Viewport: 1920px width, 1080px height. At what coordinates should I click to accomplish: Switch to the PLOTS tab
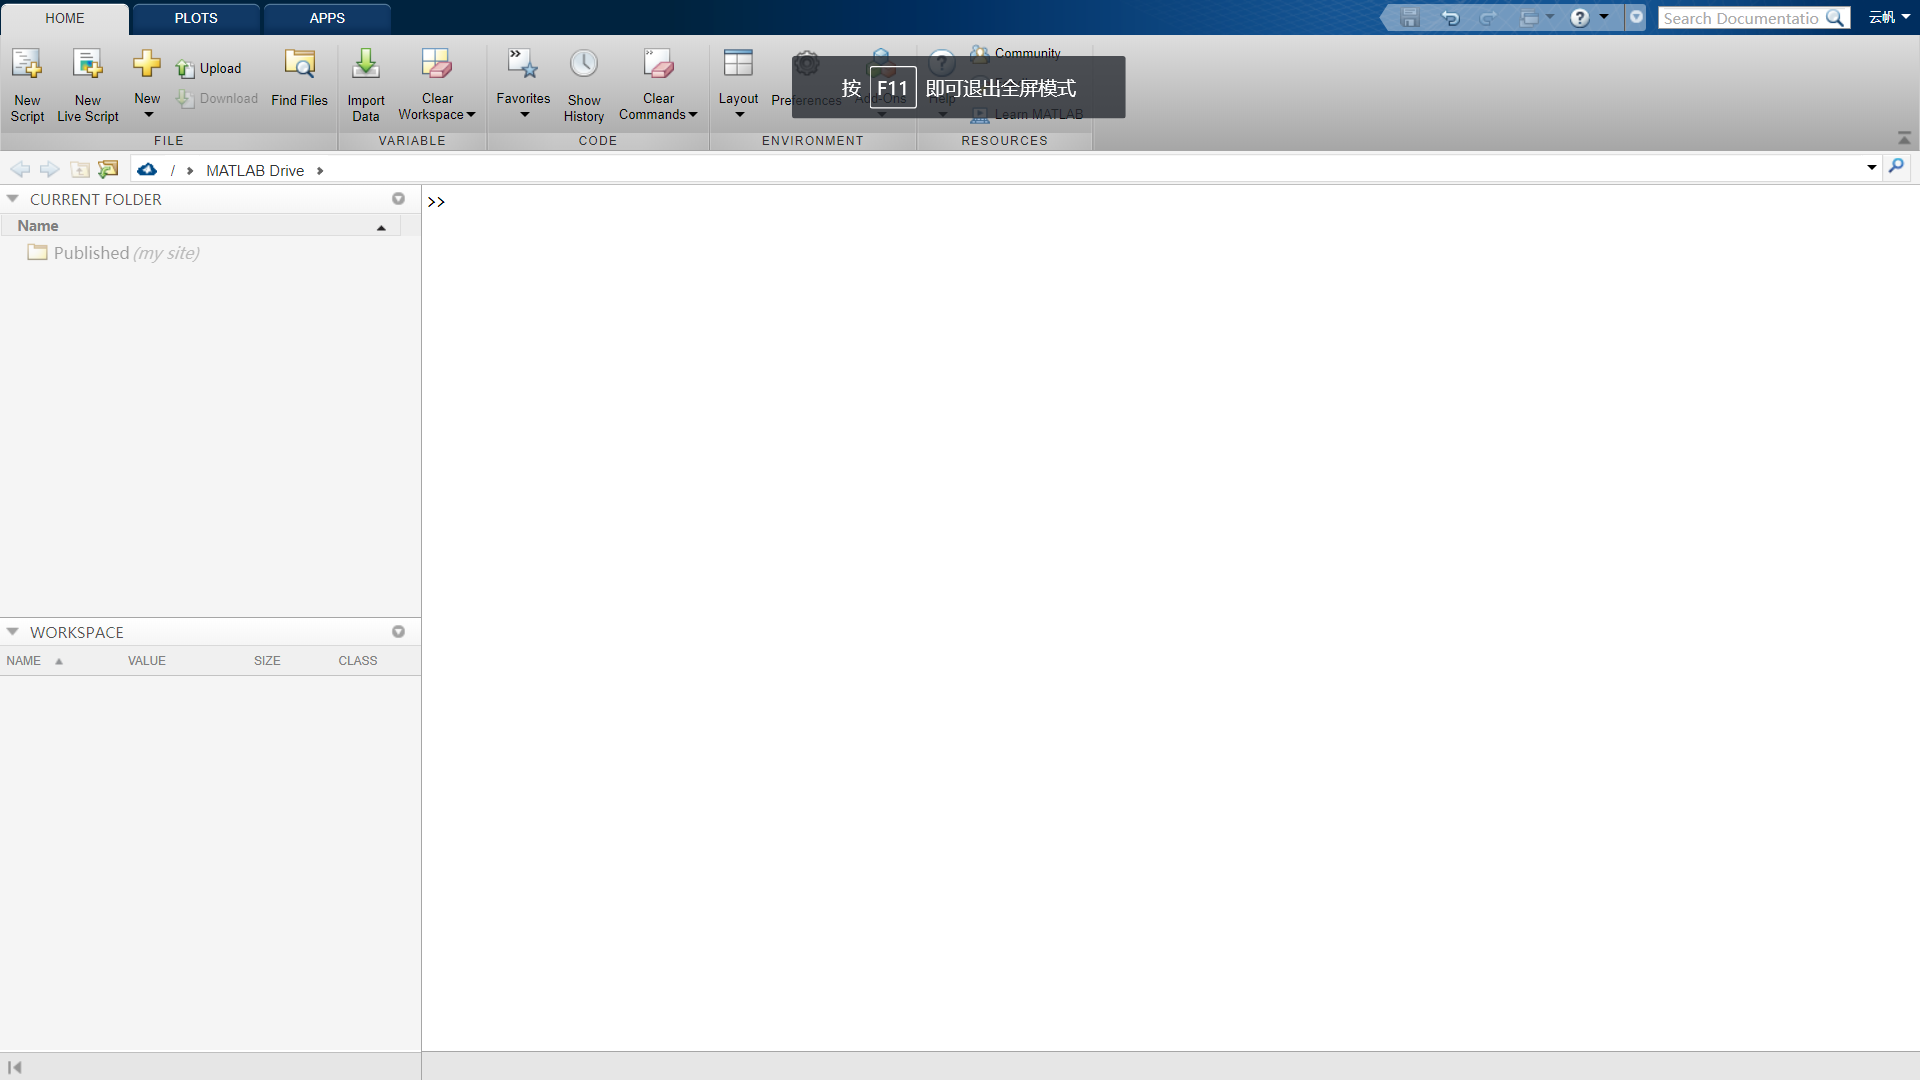[x=196, y=18]
